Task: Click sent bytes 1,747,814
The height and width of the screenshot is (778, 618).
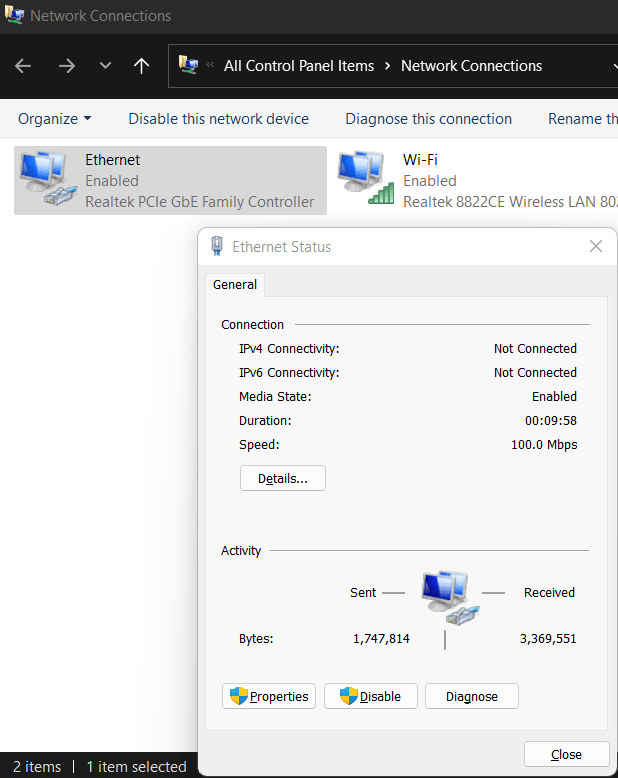Action: pyautogui.click(x=381, y=639)
